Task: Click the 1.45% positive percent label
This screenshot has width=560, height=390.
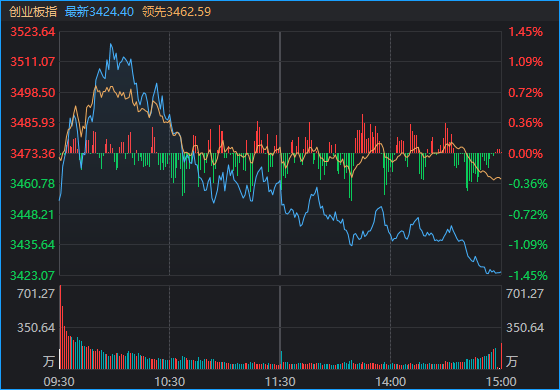Action: 525,32
